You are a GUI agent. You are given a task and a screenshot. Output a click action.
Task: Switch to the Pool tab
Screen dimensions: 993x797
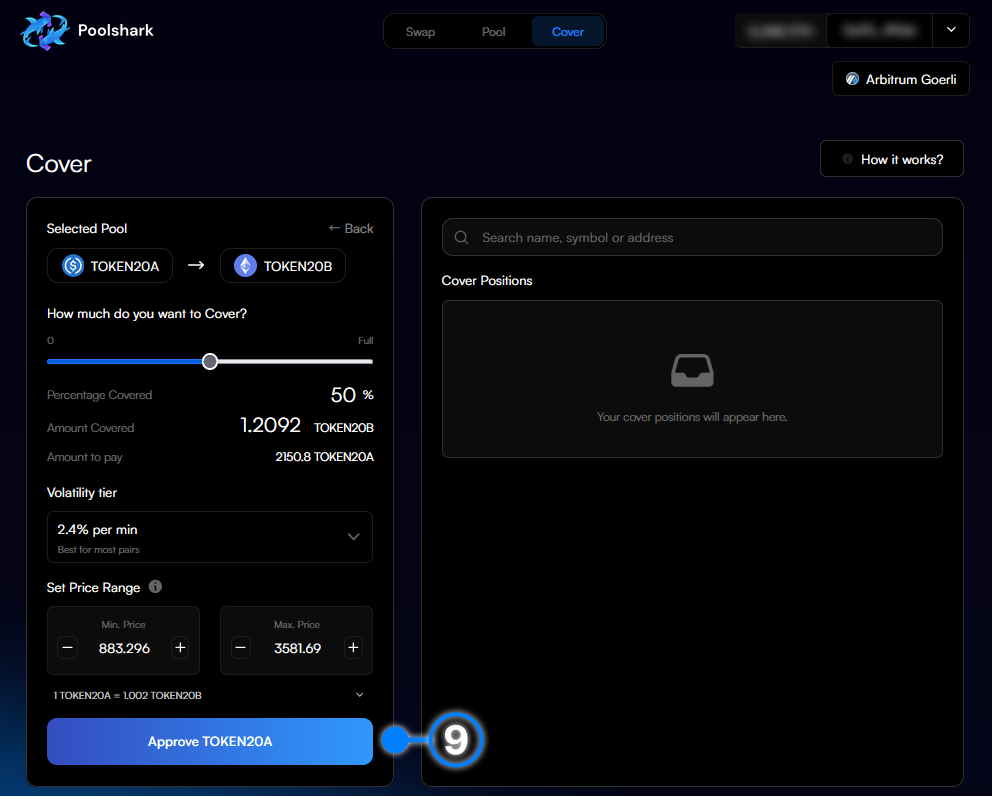[494, 32]
